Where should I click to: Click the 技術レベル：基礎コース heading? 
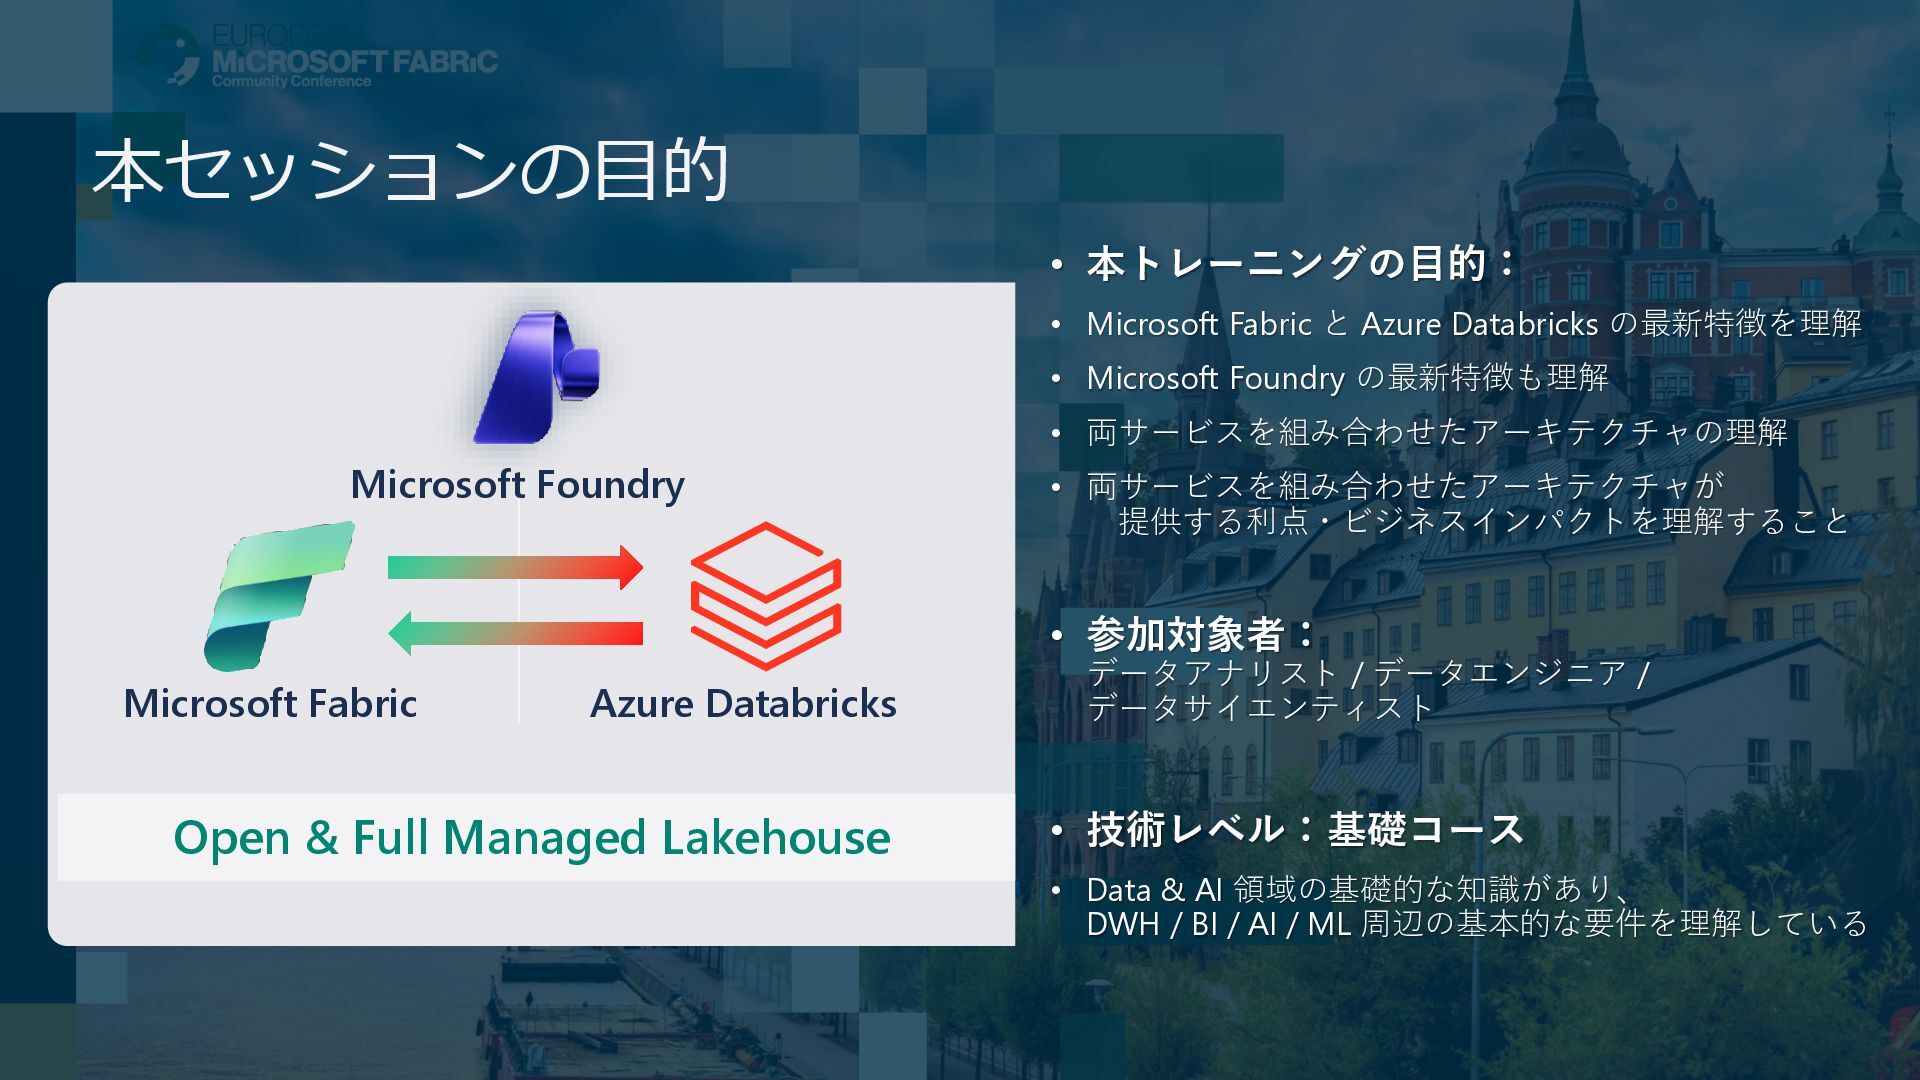1305,829
